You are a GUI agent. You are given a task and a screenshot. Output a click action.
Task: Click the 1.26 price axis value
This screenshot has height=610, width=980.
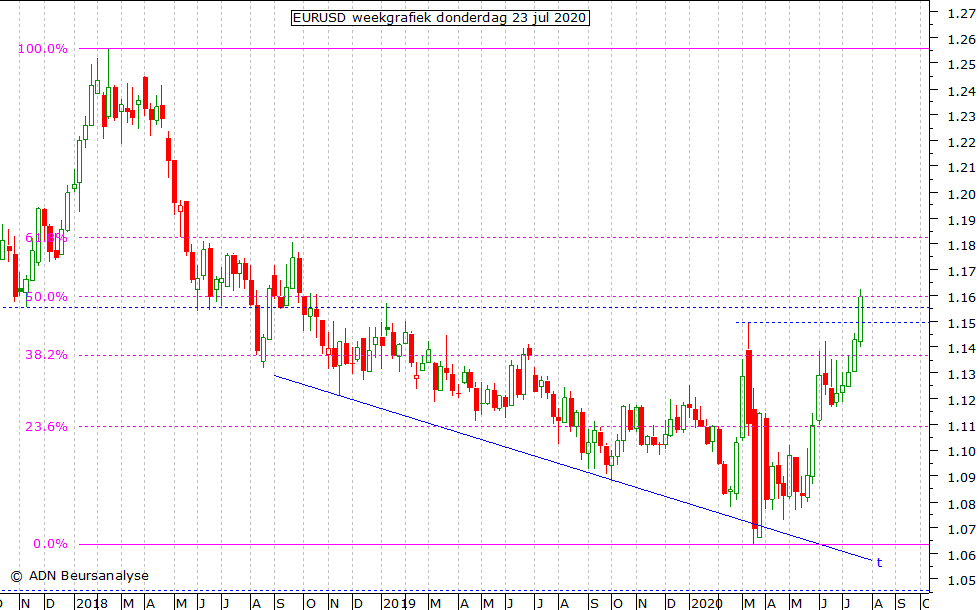pyautogui.click(x=961, y=39)
